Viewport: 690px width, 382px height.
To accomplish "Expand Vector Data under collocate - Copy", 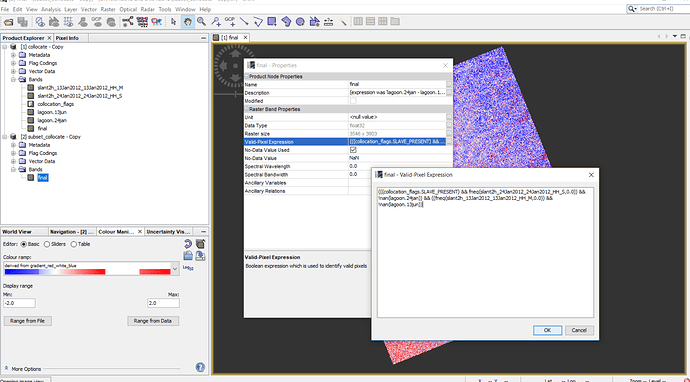I will tap(13, 71).
